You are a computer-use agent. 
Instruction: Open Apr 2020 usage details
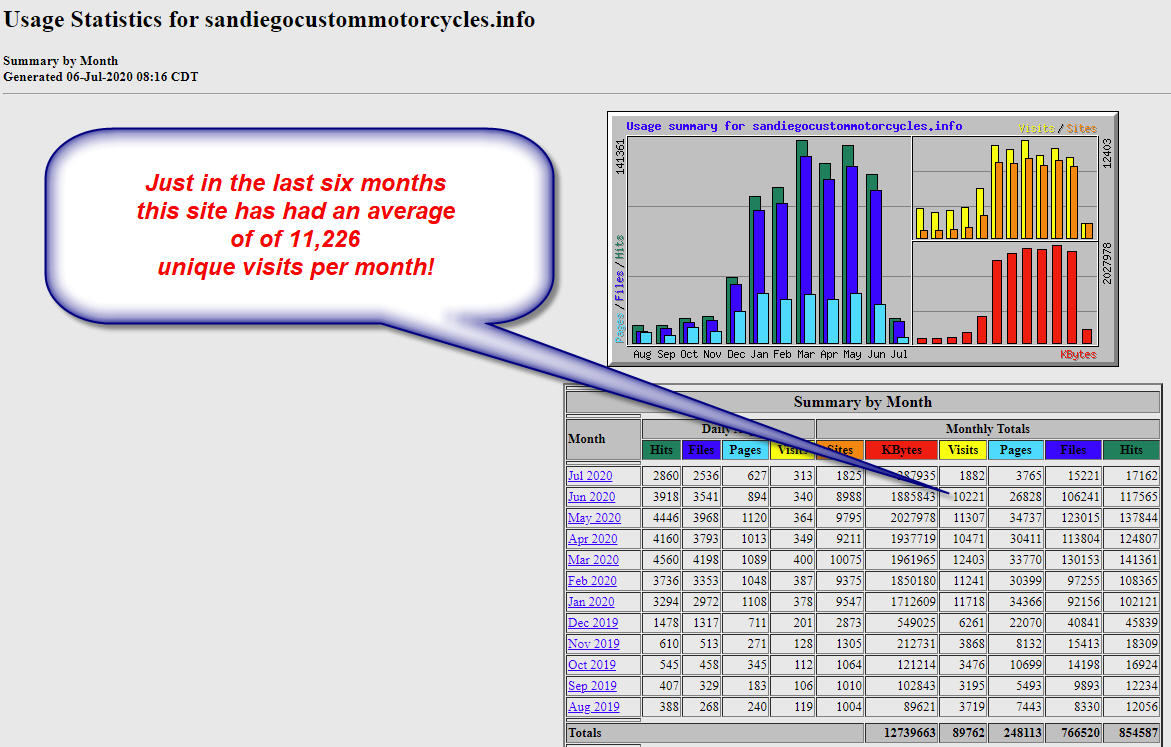point(594,539)
